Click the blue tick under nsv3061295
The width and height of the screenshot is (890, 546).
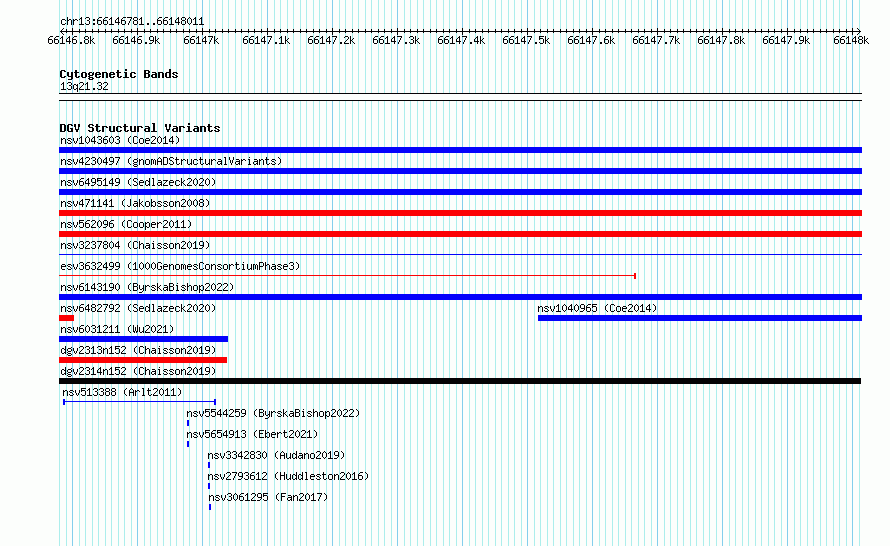pos(210,507)
